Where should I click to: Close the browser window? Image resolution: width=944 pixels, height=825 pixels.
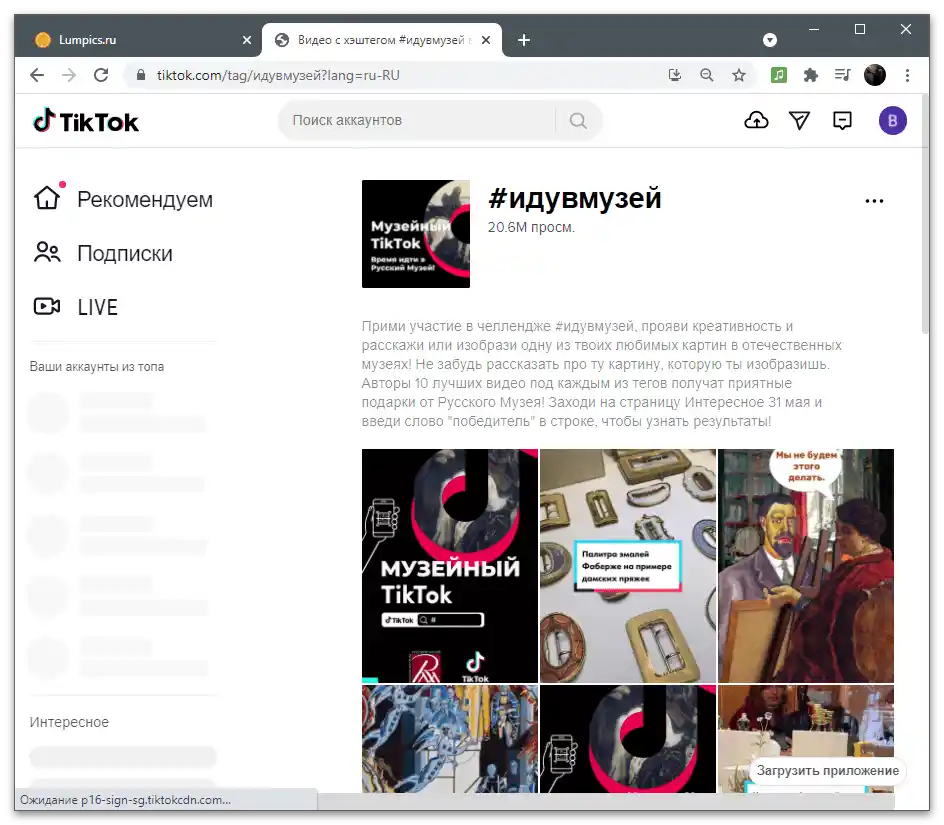tap(905, 29)
